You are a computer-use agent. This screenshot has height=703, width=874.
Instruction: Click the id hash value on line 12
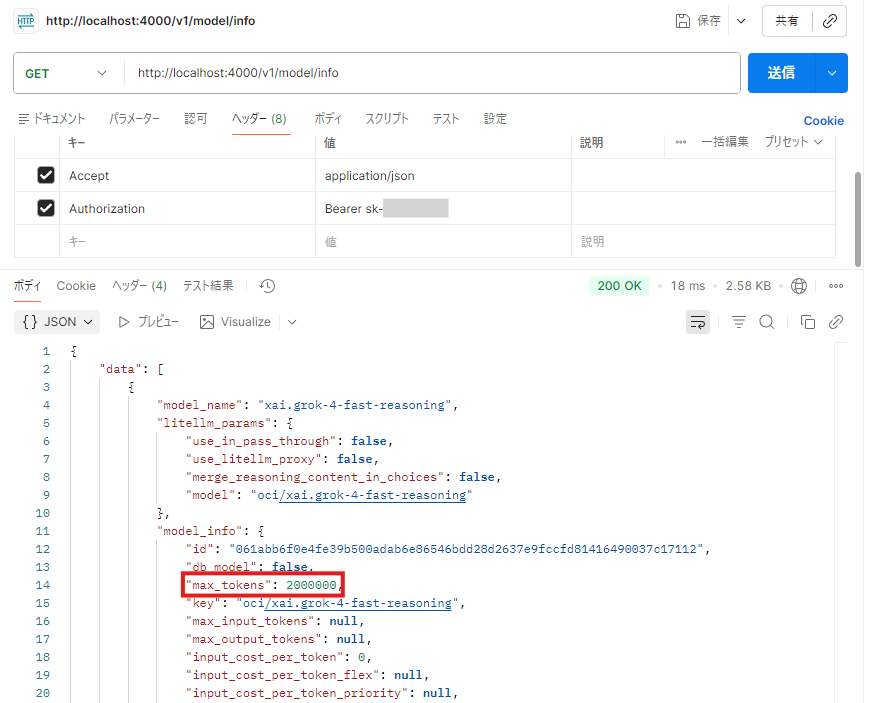(x=466, y=549)
